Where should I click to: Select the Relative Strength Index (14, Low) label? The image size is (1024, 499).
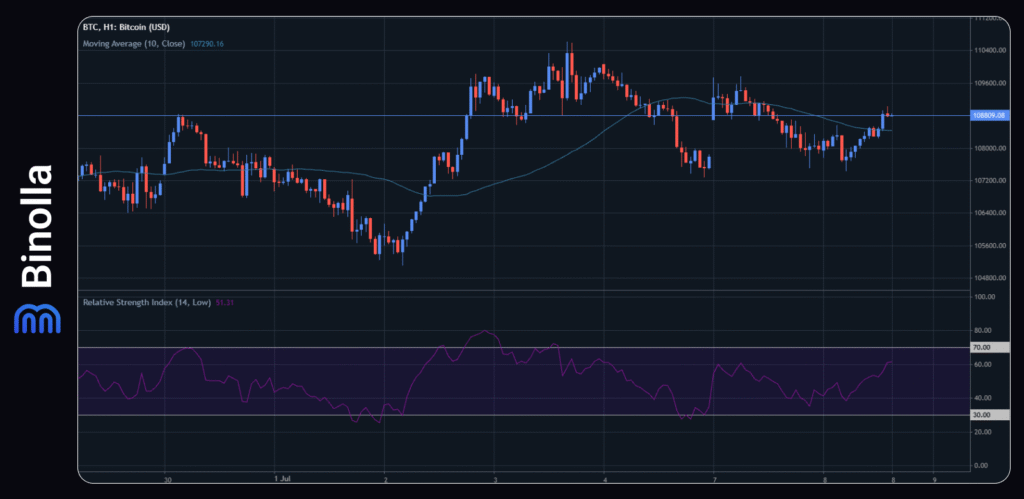[x=147, y=301]
